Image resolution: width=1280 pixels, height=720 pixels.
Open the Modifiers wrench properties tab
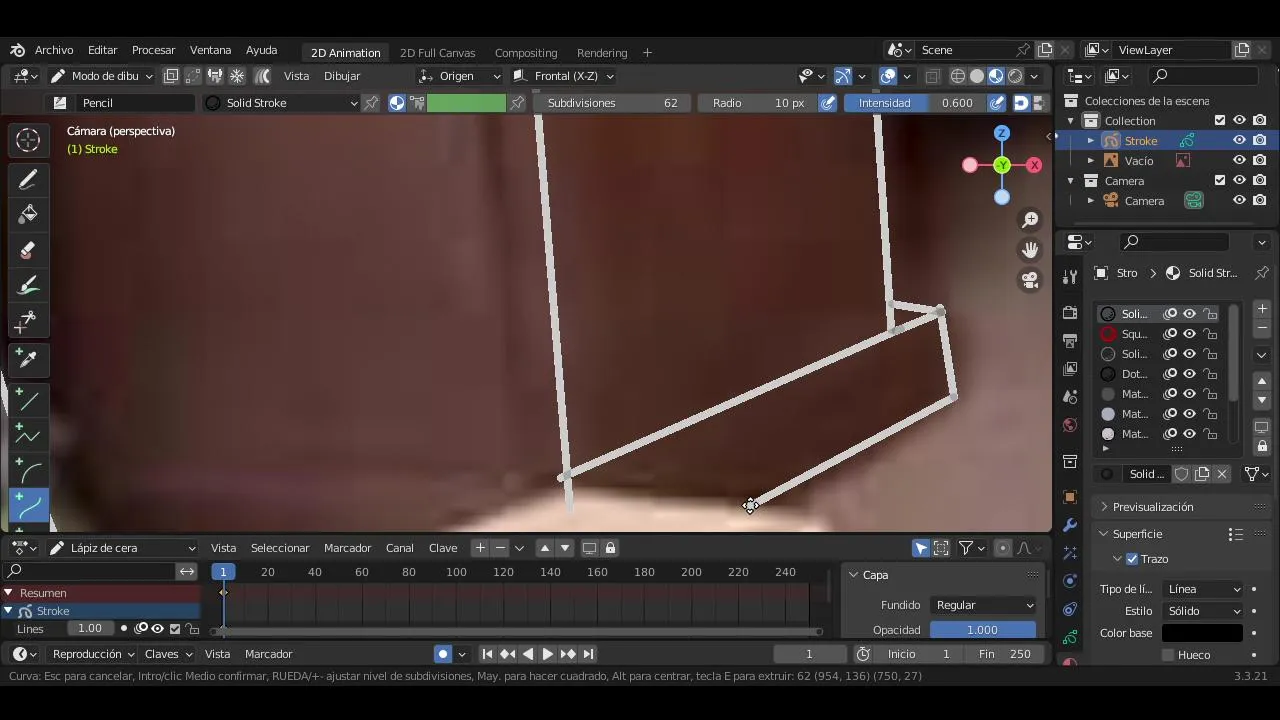click(x=1070, y=525)
